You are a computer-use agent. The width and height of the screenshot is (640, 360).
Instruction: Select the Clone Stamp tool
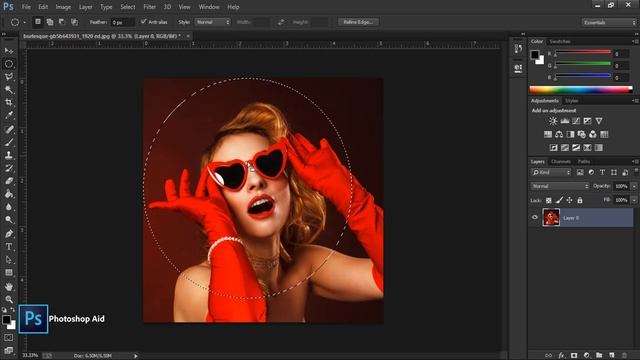pos(9,155)
